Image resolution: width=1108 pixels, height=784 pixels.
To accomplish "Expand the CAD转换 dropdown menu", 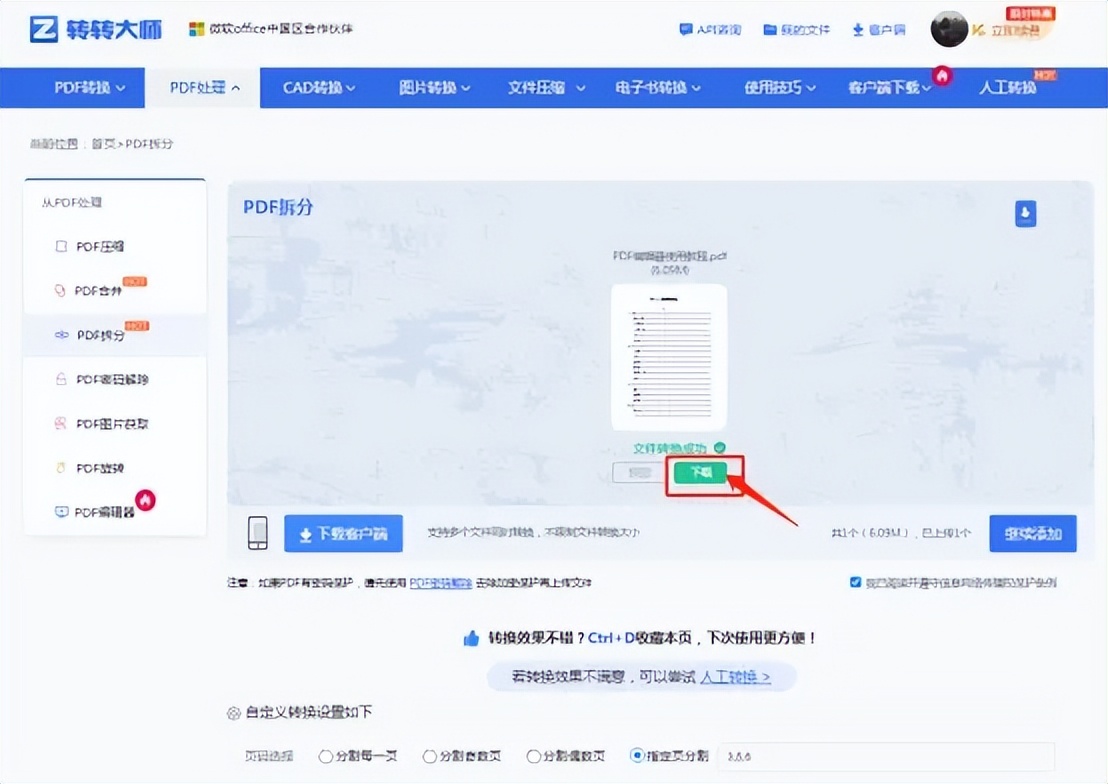I will tap(319, 88).
